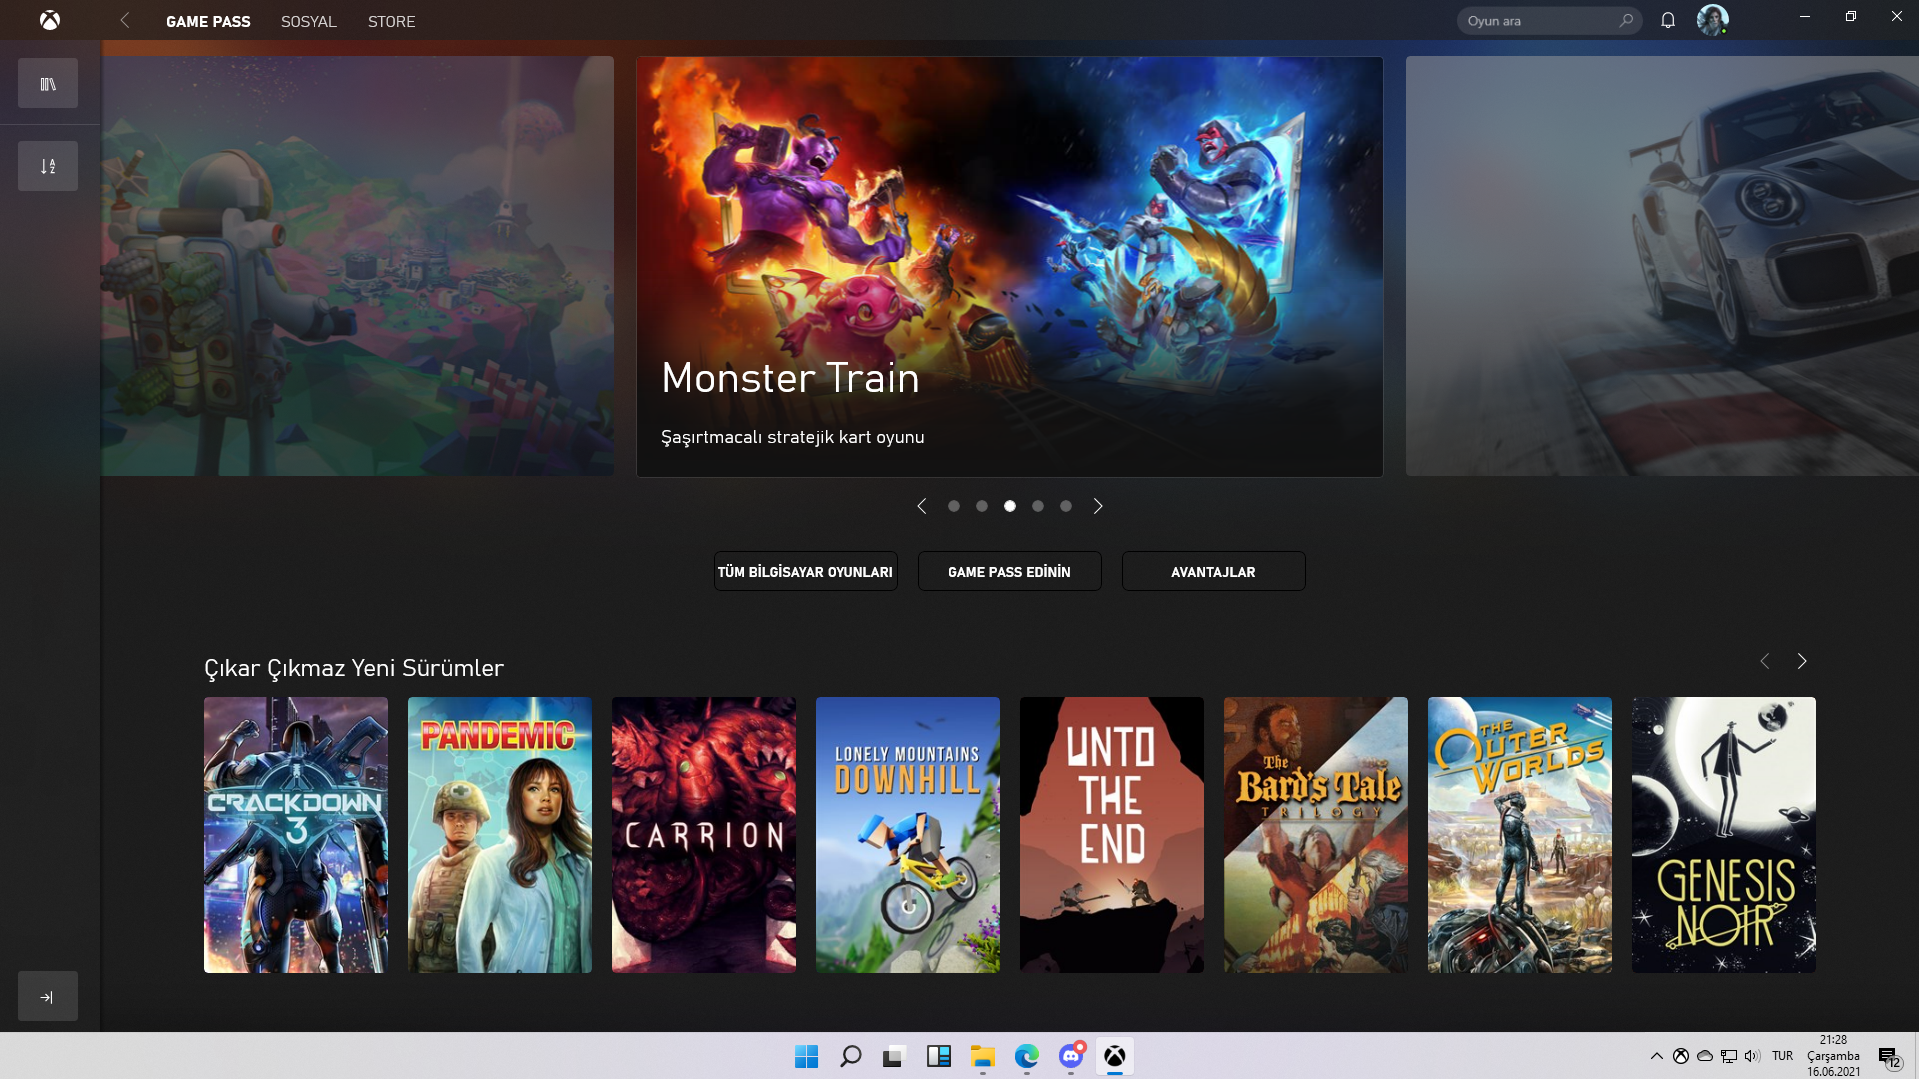The width and height of the screenshot is (1919, 1079).
Task: Switch to the SOSYAL tab
Action: coord(309,21)
